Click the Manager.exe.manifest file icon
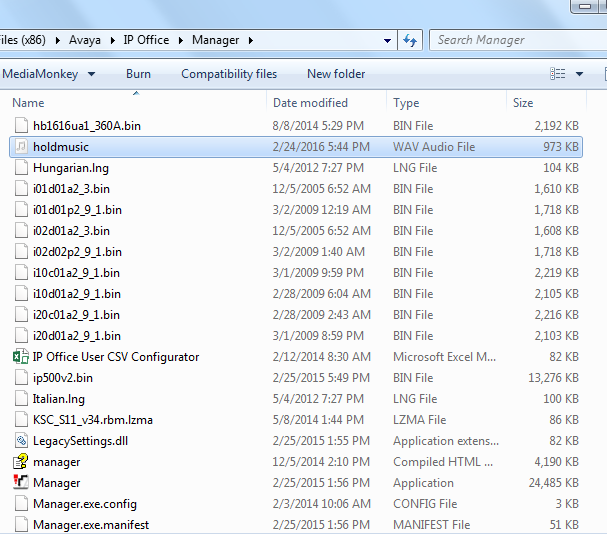 (x=21, y=524)
